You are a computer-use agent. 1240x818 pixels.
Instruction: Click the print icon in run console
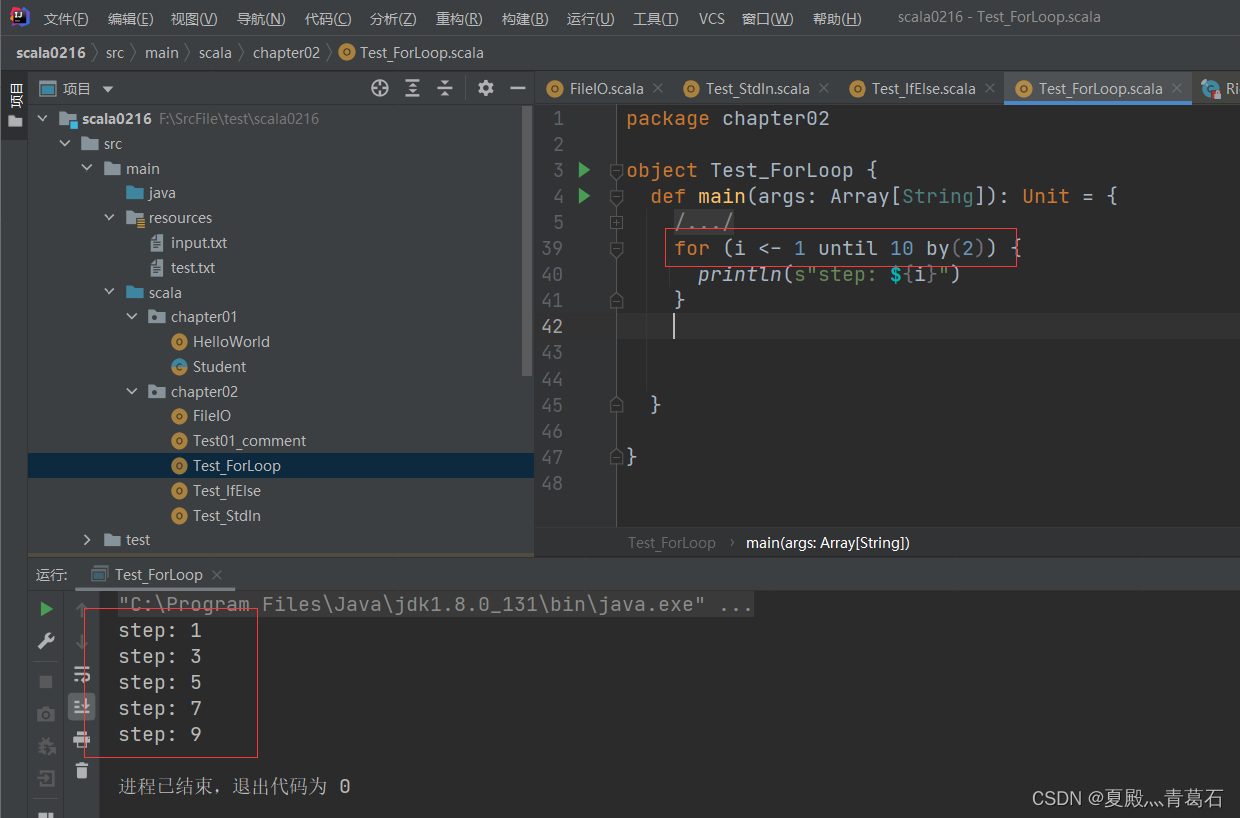point(82,739)
